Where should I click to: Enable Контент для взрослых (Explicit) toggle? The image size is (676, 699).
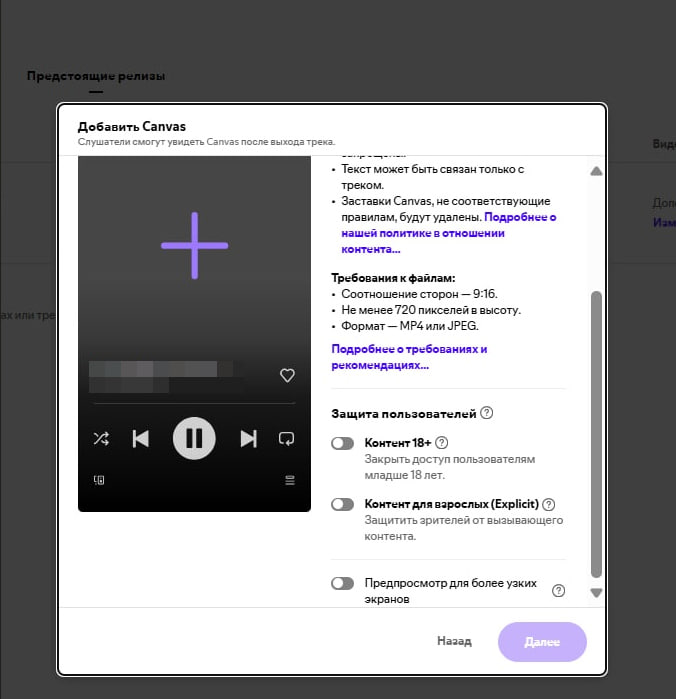click(342, 504)
